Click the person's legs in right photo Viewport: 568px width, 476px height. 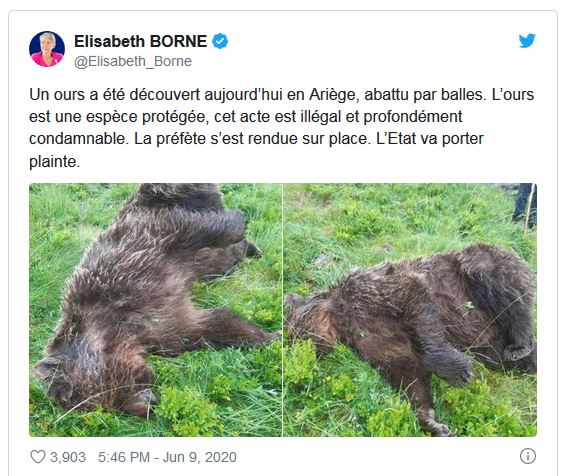point(525,205)
